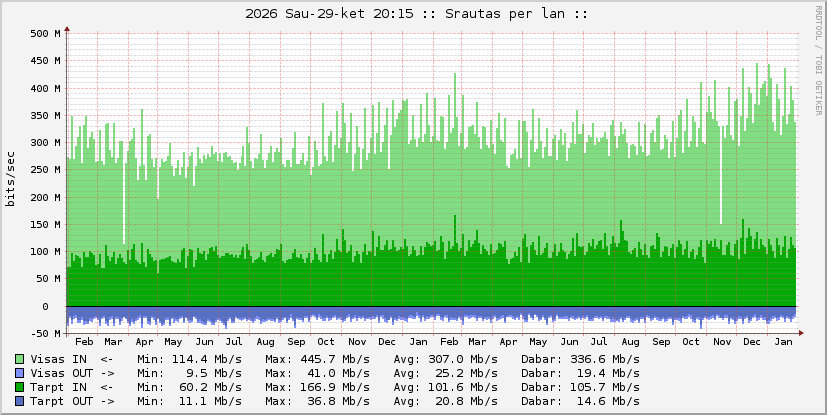This screenshot has height=415, width=827.
Task: Select the dark blue Tarpt OUT legend swatch
Action: coord(20,401)
